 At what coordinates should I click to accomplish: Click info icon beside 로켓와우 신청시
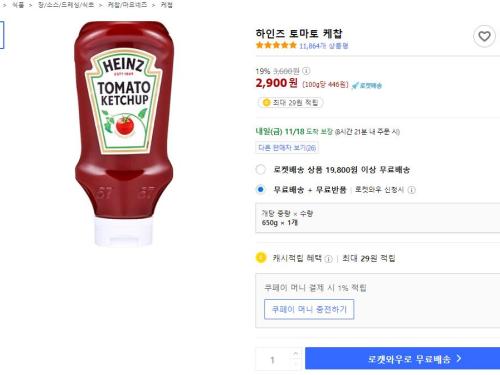coord(412,190)
